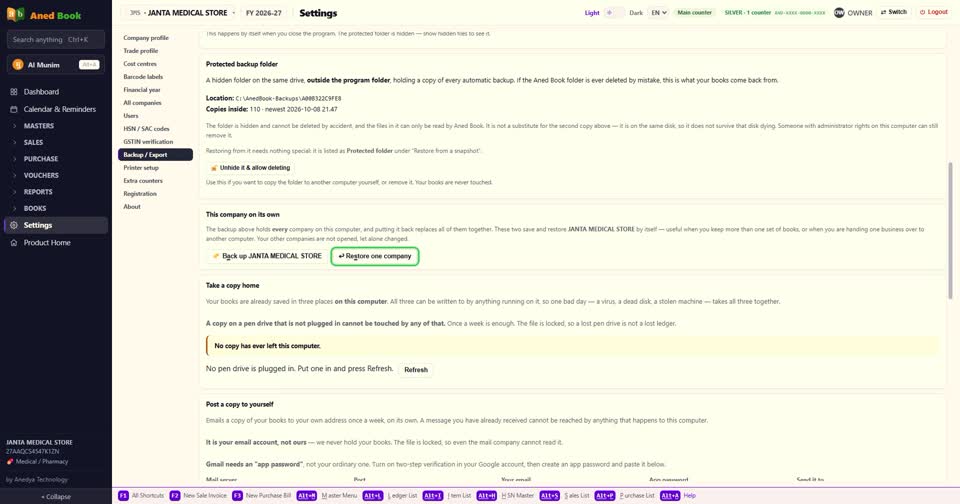Open Printer setup settings page
The height and width of the screenshot is (504, 960).
pos(155,168)
